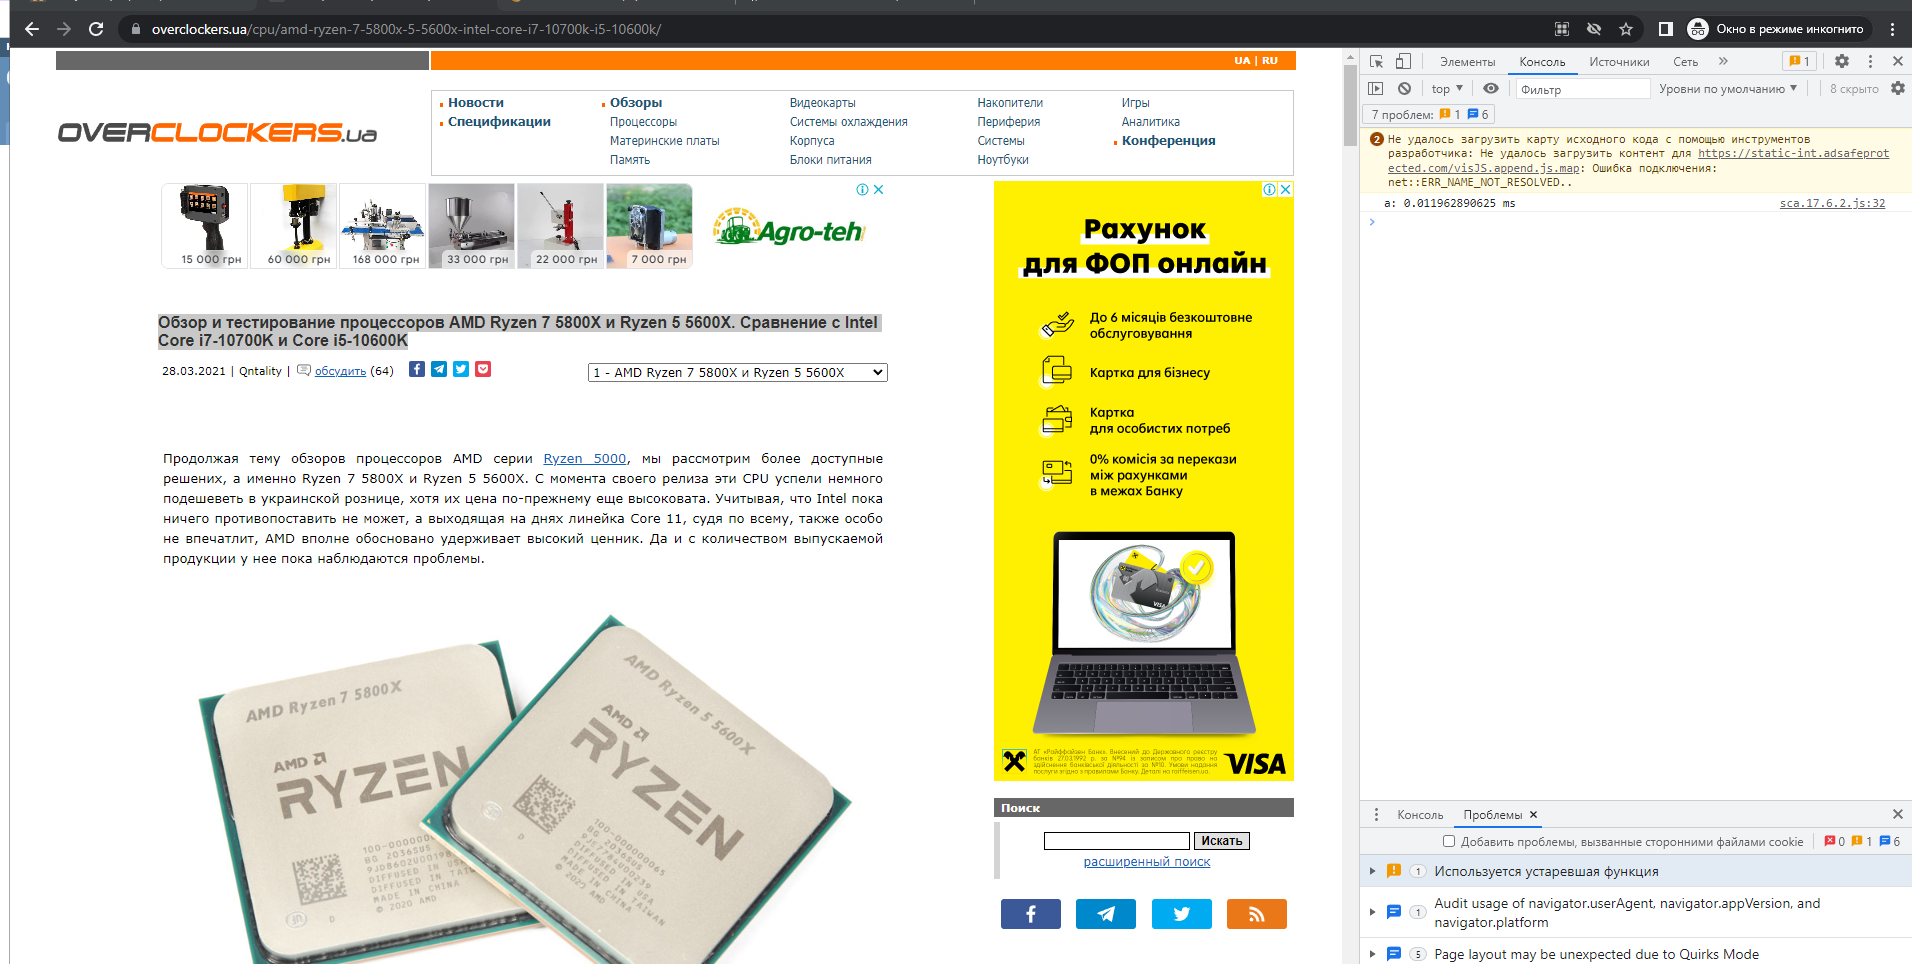Open the Источники tab
This screenshot has height=964, width=1912.
tap(1619, 62)
